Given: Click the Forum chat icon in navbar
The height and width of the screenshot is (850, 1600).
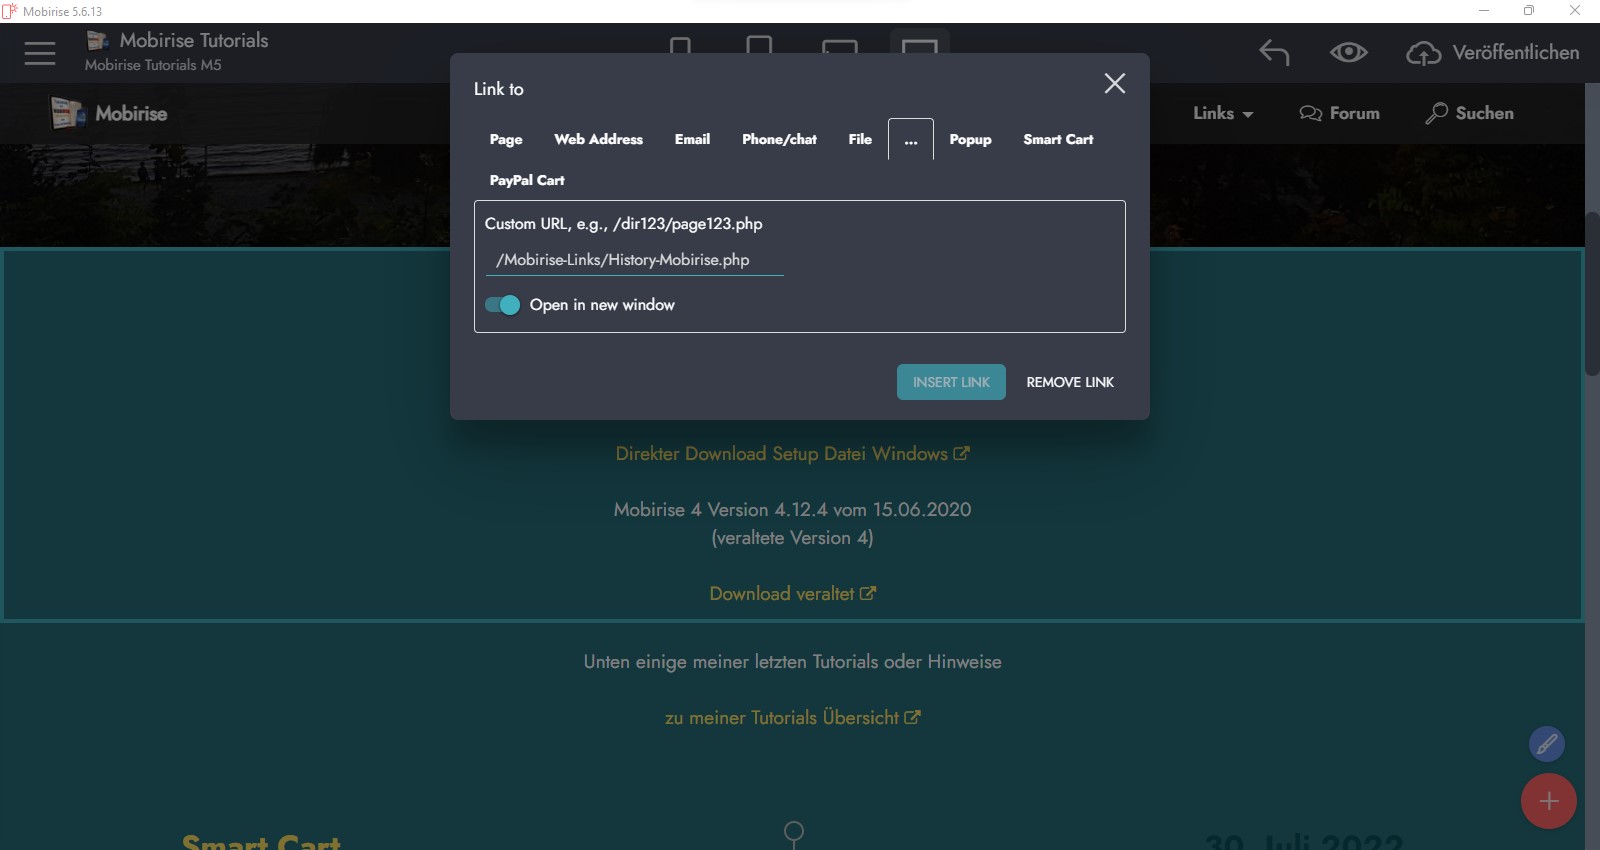Looking at the screenshot, I should point(1310,113).
